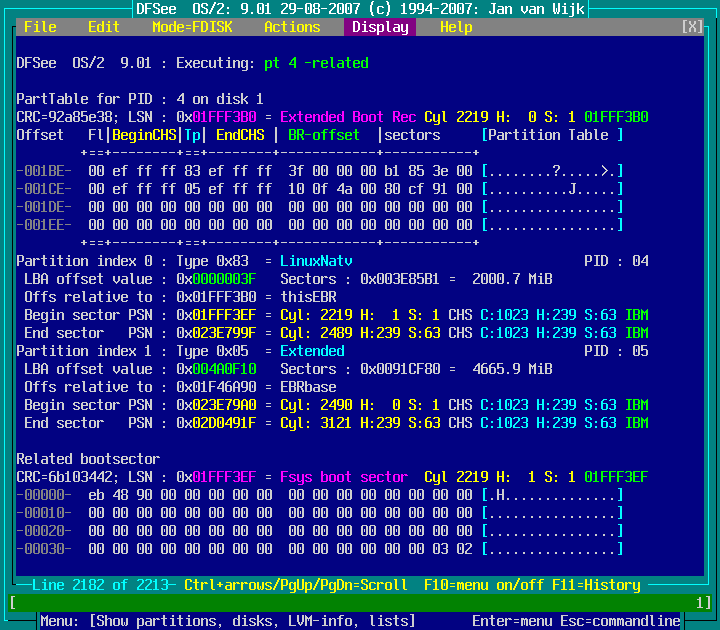Select the LinuxNatv partition type text
Viewport: 720px width, 630px height.
[312, 261]
